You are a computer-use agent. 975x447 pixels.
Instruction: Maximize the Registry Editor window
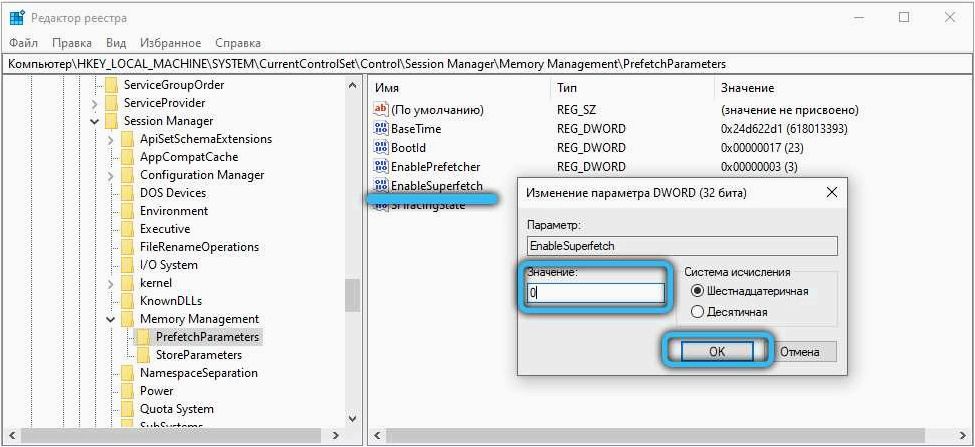point(904,17)
